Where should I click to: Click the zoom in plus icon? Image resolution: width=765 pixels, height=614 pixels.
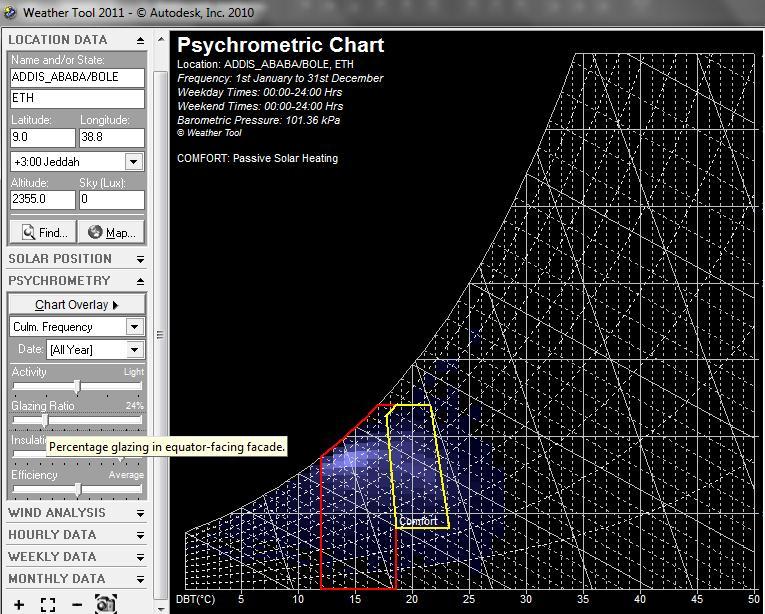click(19, 604)
